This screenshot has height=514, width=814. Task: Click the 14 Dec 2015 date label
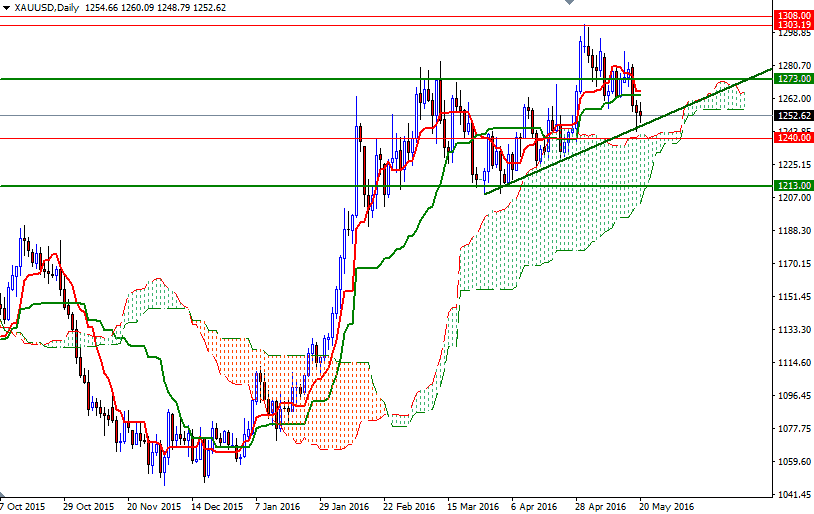[217, 506]
